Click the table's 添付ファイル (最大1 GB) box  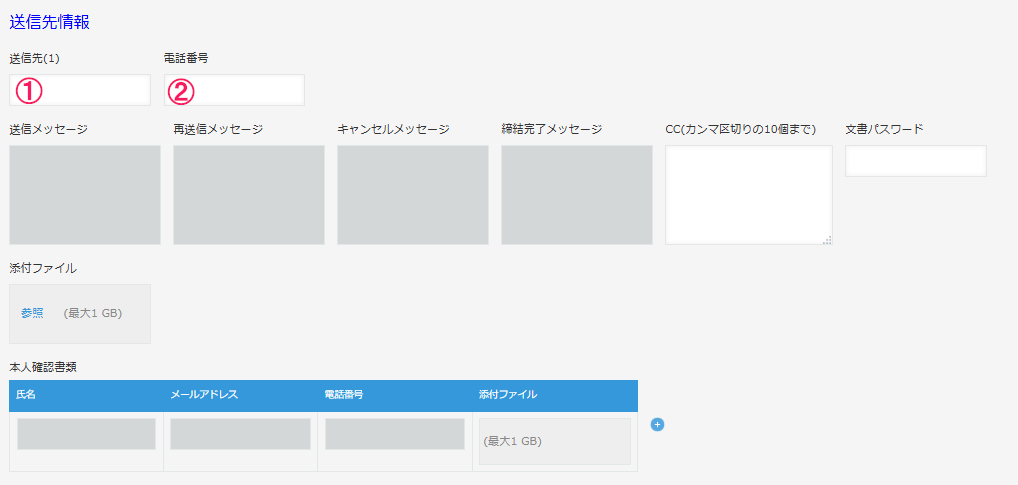click(554, 441)
